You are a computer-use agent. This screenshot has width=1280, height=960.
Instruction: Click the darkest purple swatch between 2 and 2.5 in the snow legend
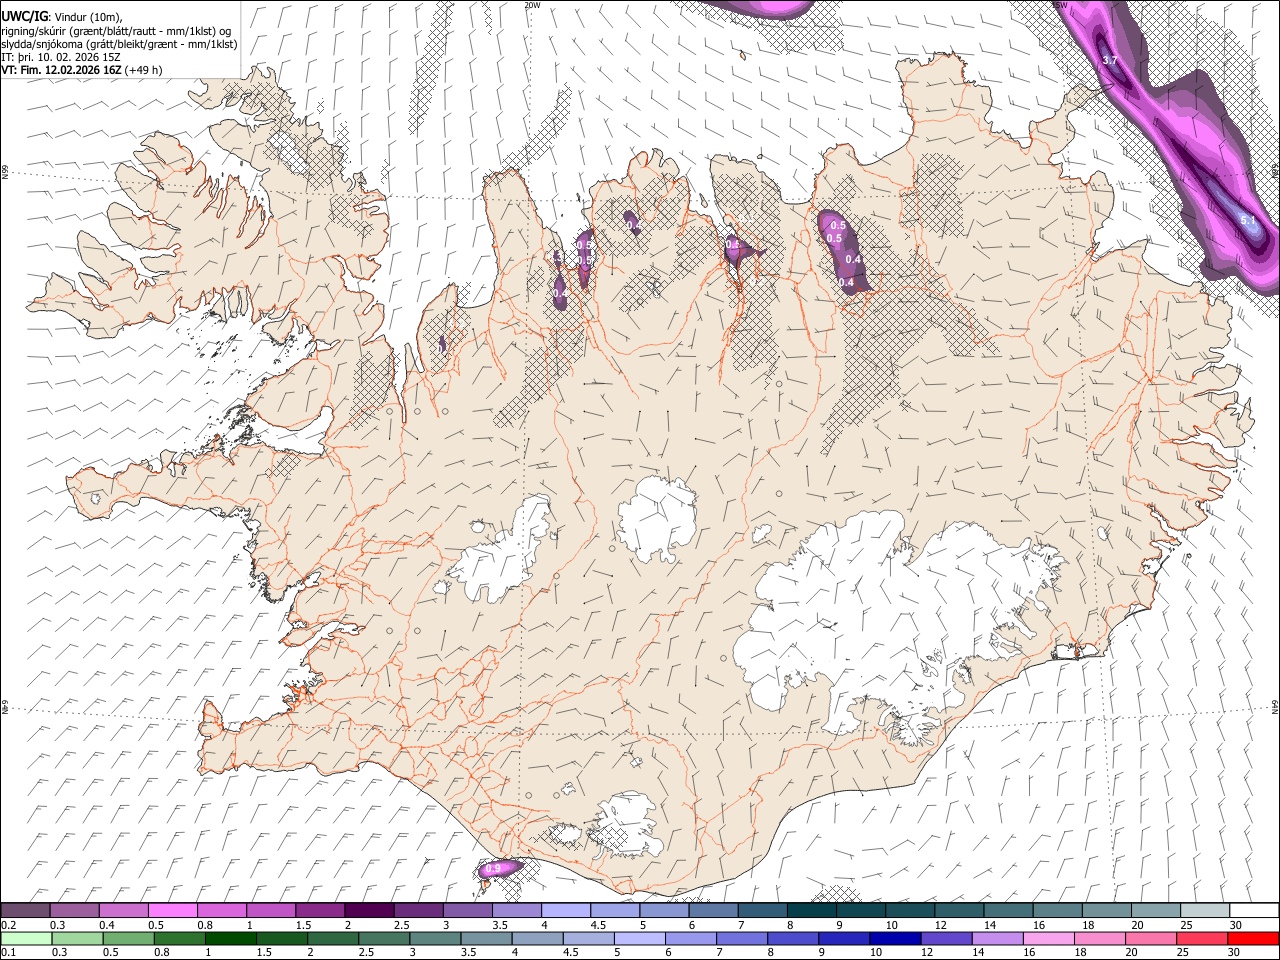(368, 910)
